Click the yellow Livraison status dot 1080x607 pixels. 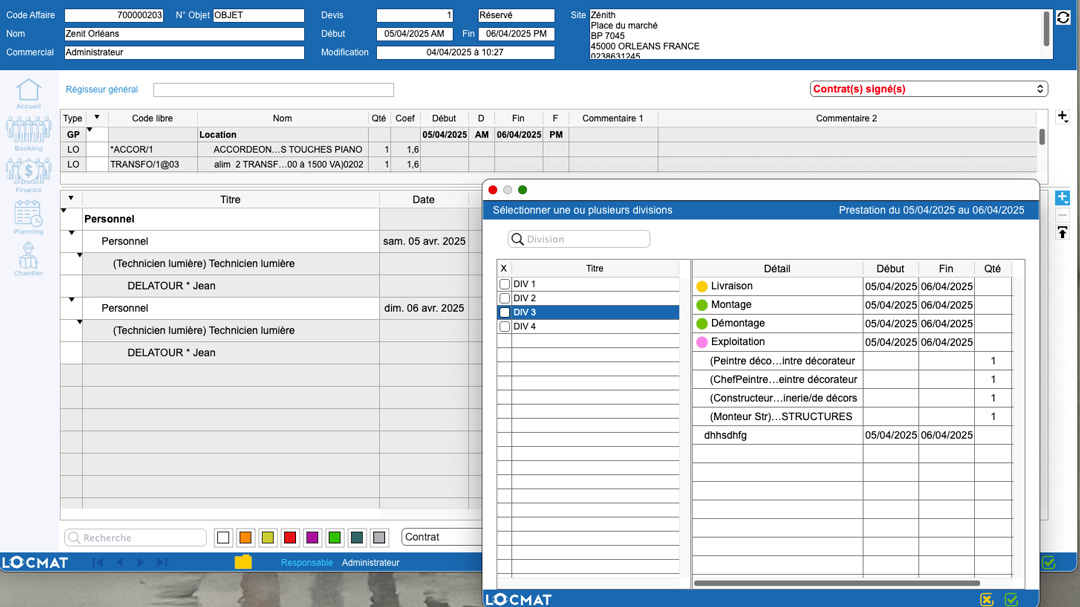(x=702, y=287)
